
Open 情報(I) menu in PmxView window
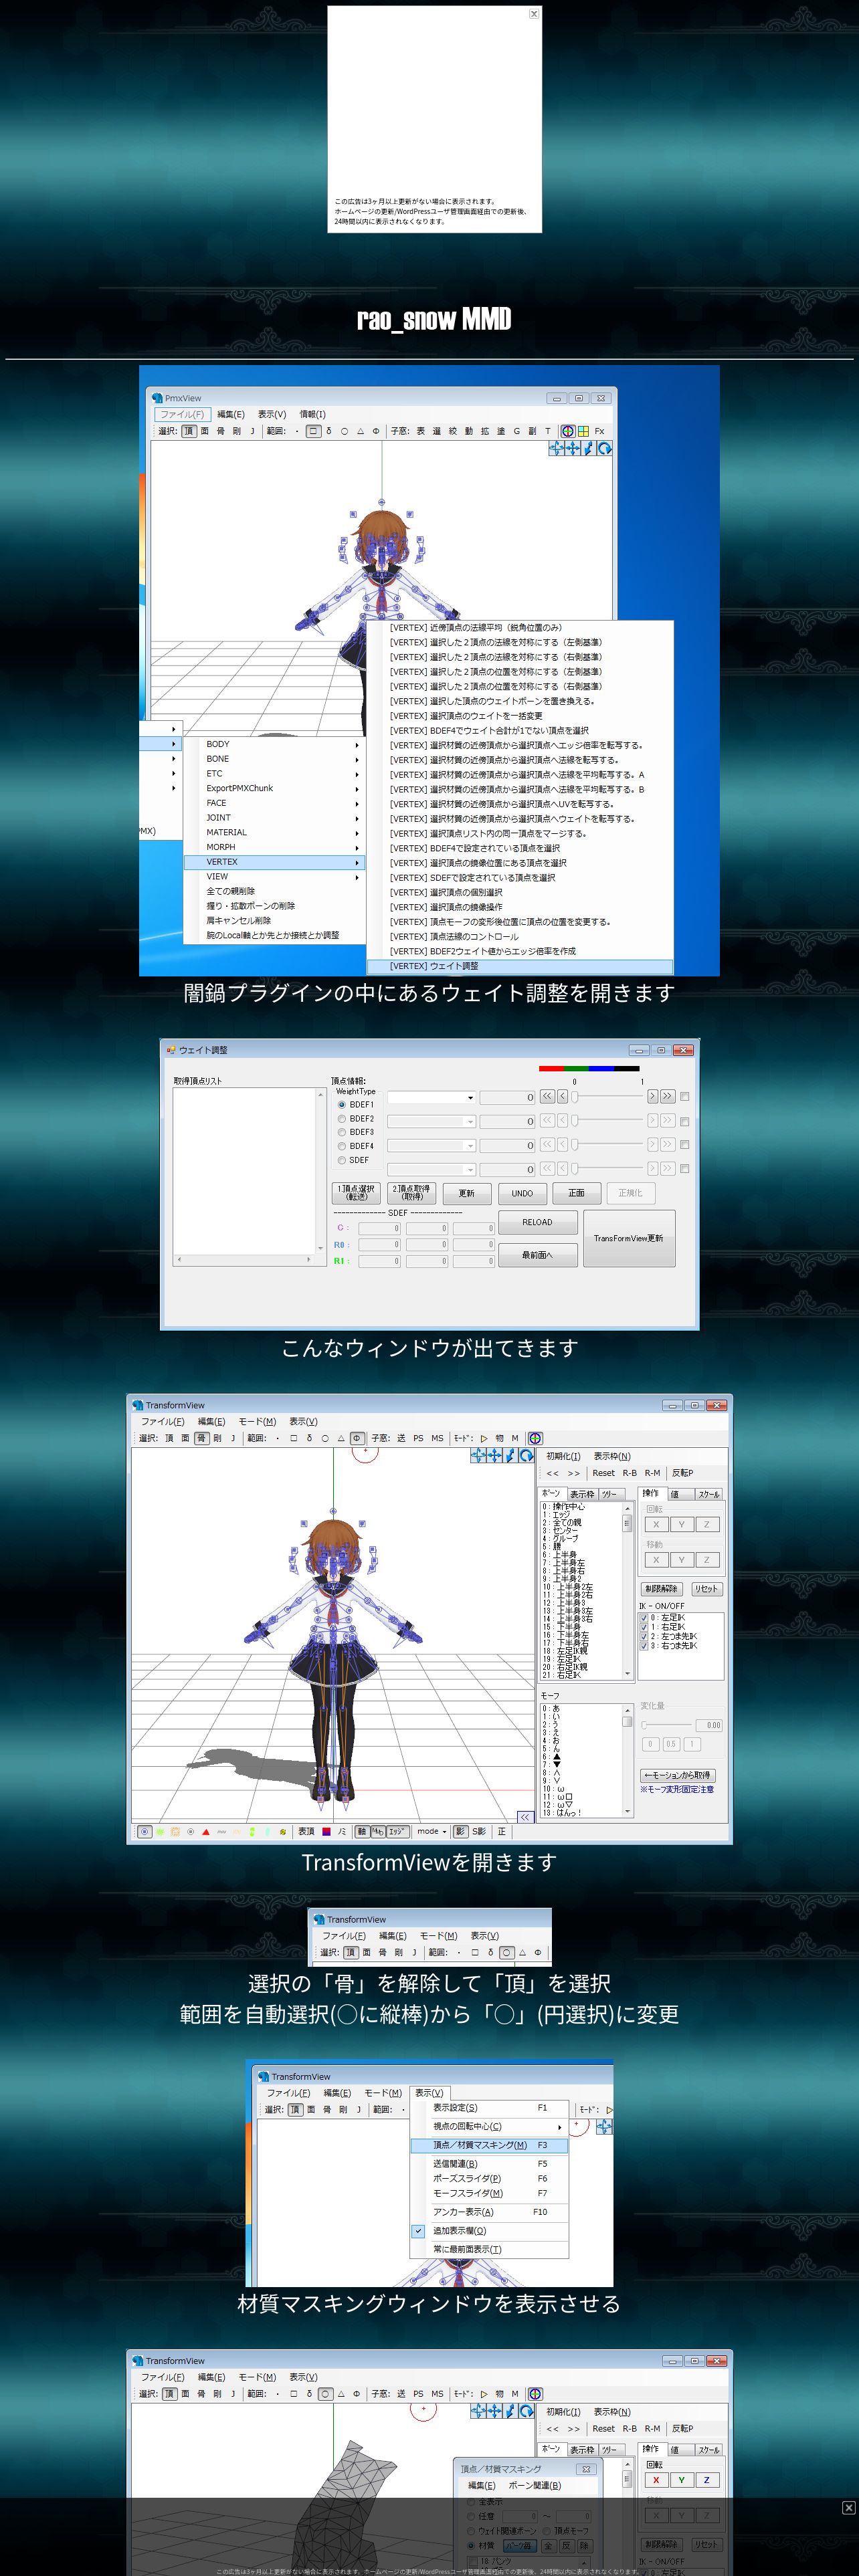(313, 414)
